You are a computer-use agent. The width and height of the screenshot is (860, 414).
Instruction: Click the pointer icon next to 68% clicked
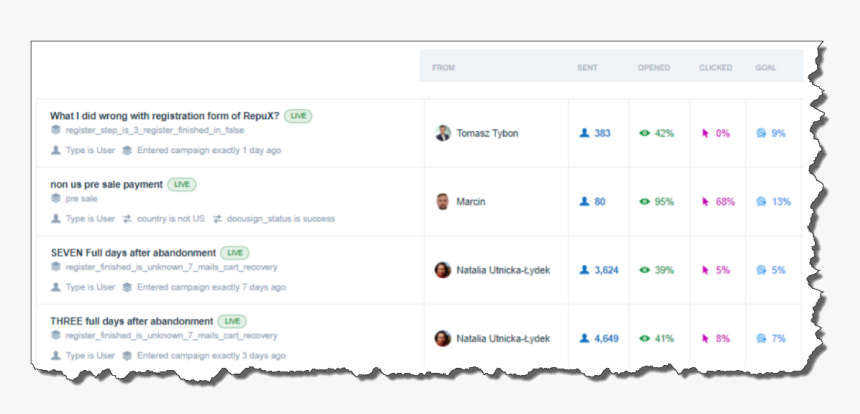click(x=706, y=201)
